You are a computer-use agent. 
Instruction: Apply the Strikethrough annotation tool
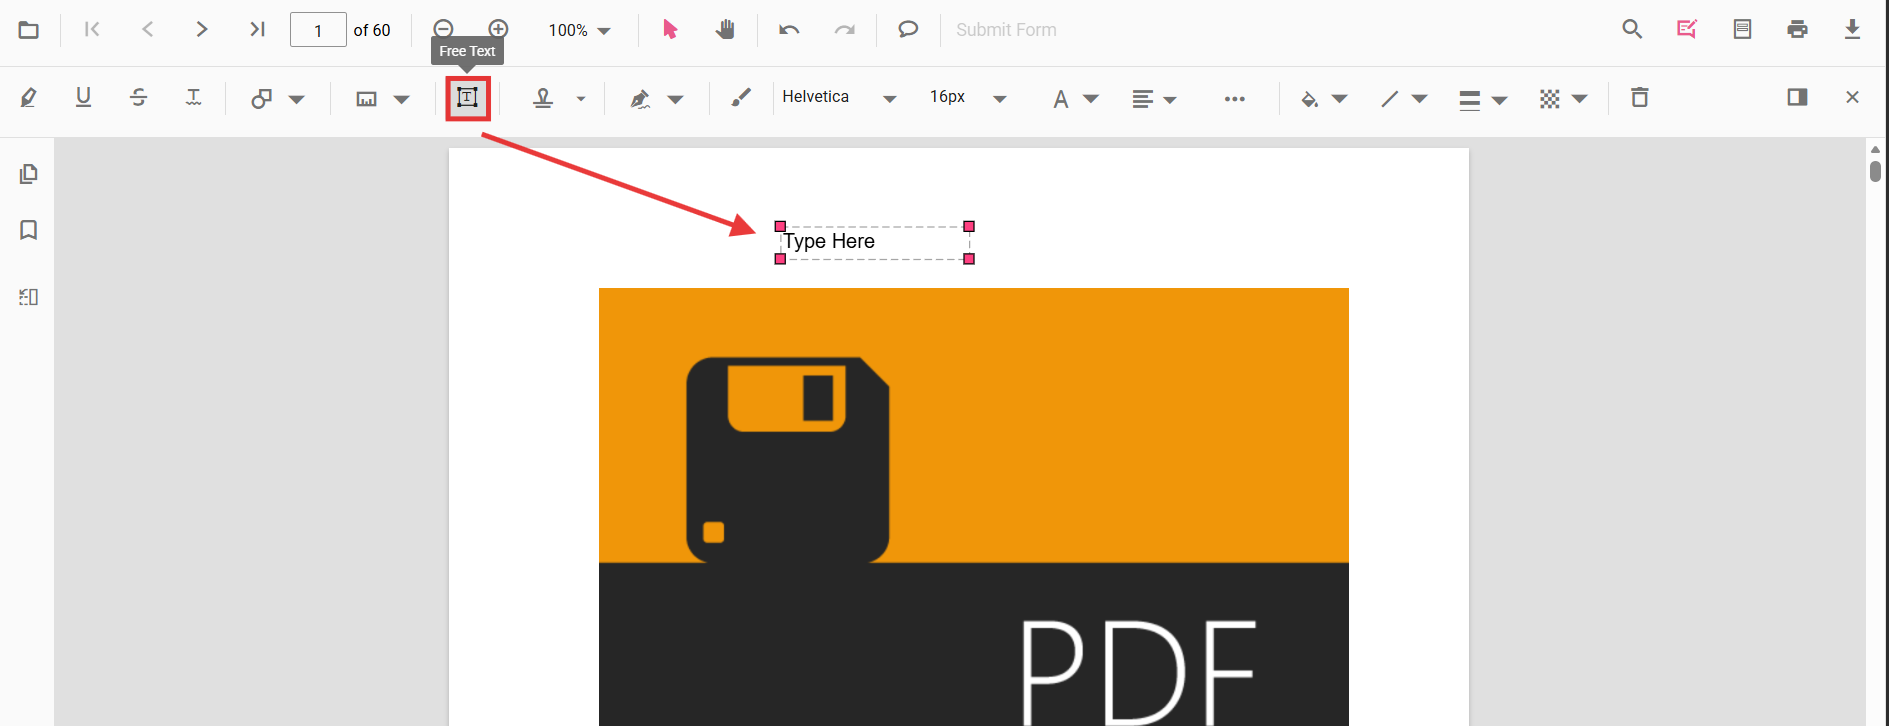(x=139, y=98)
